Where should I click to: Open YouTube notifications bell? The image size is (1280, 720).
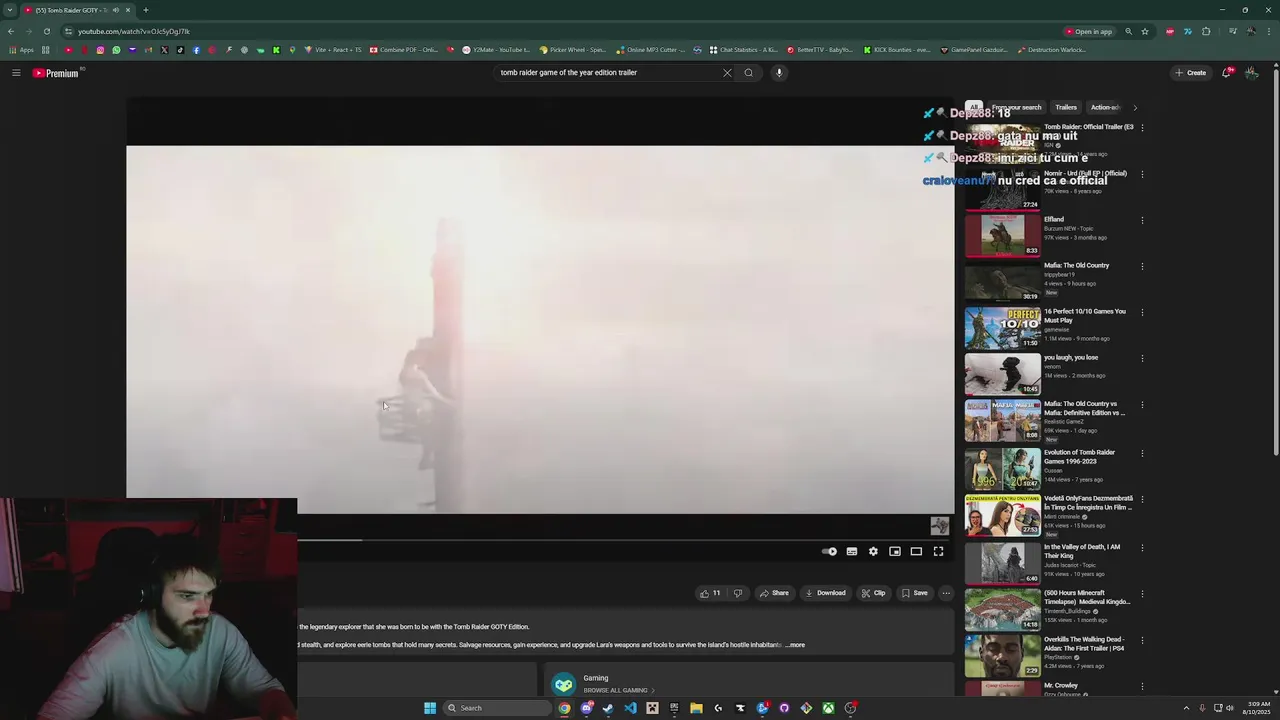pyautogui.click(x=1227, y=73)
